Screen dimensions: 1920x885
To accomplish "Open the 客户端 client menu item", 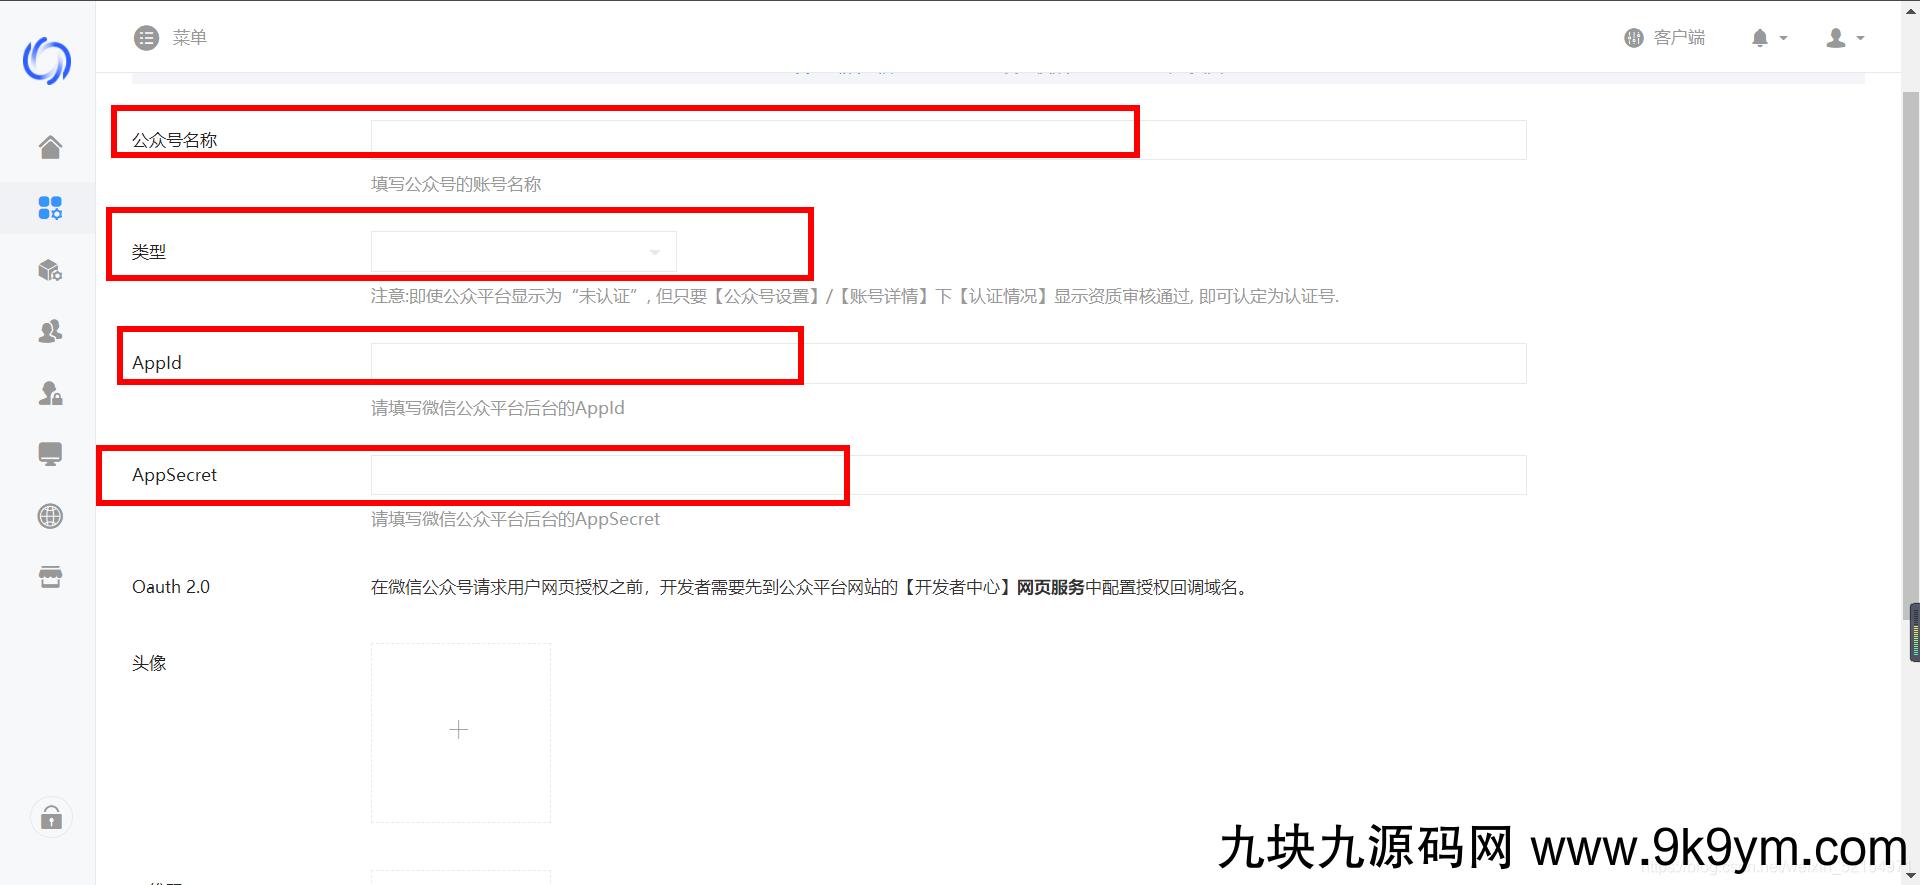I will (x=1665, y=38).
